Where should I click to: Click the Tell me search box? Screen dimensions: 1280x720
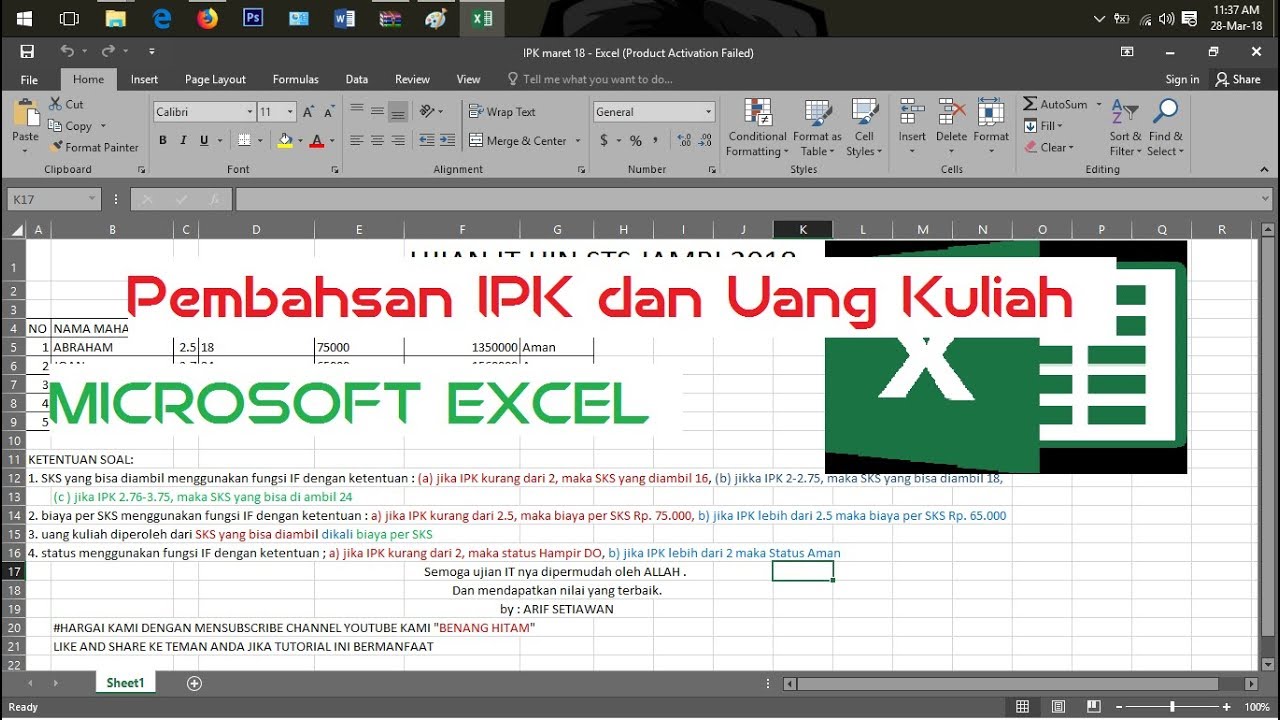(590, 79)
